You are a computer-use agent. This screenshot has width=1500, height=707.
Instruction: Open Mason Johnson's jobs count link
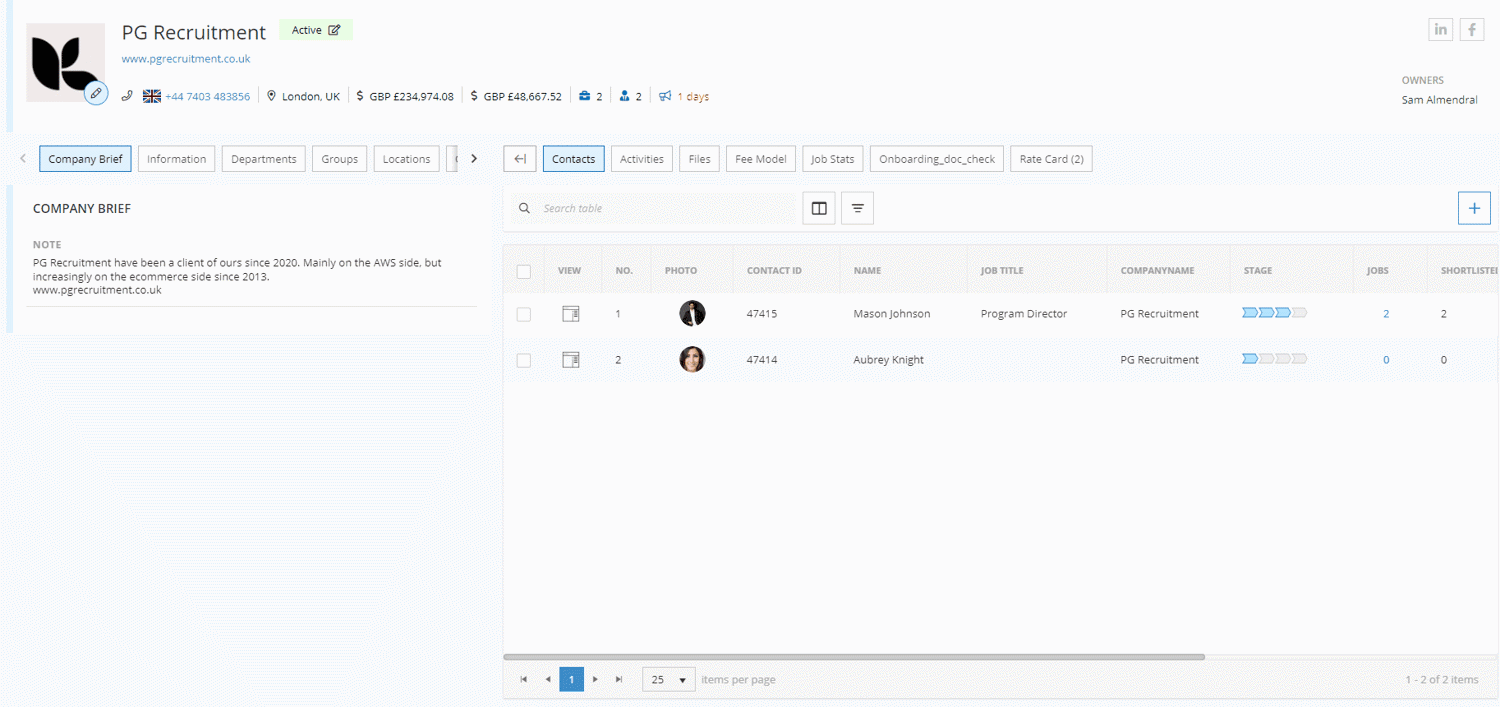[x=1386, y=314]
